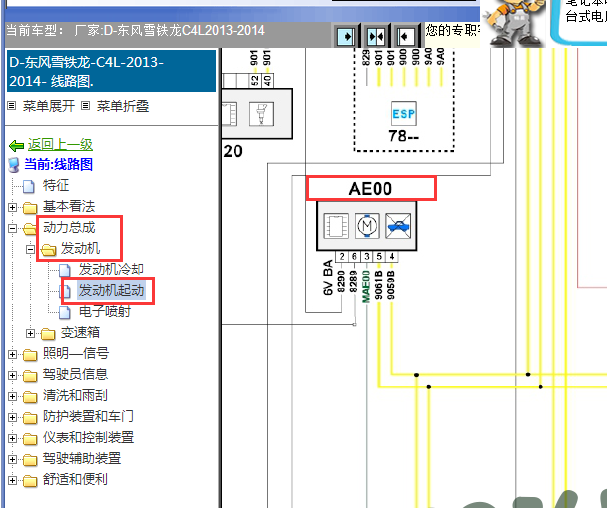Screen dimensions: 607x508
Task: Click the injector icon in component 20
Action: 261,113
